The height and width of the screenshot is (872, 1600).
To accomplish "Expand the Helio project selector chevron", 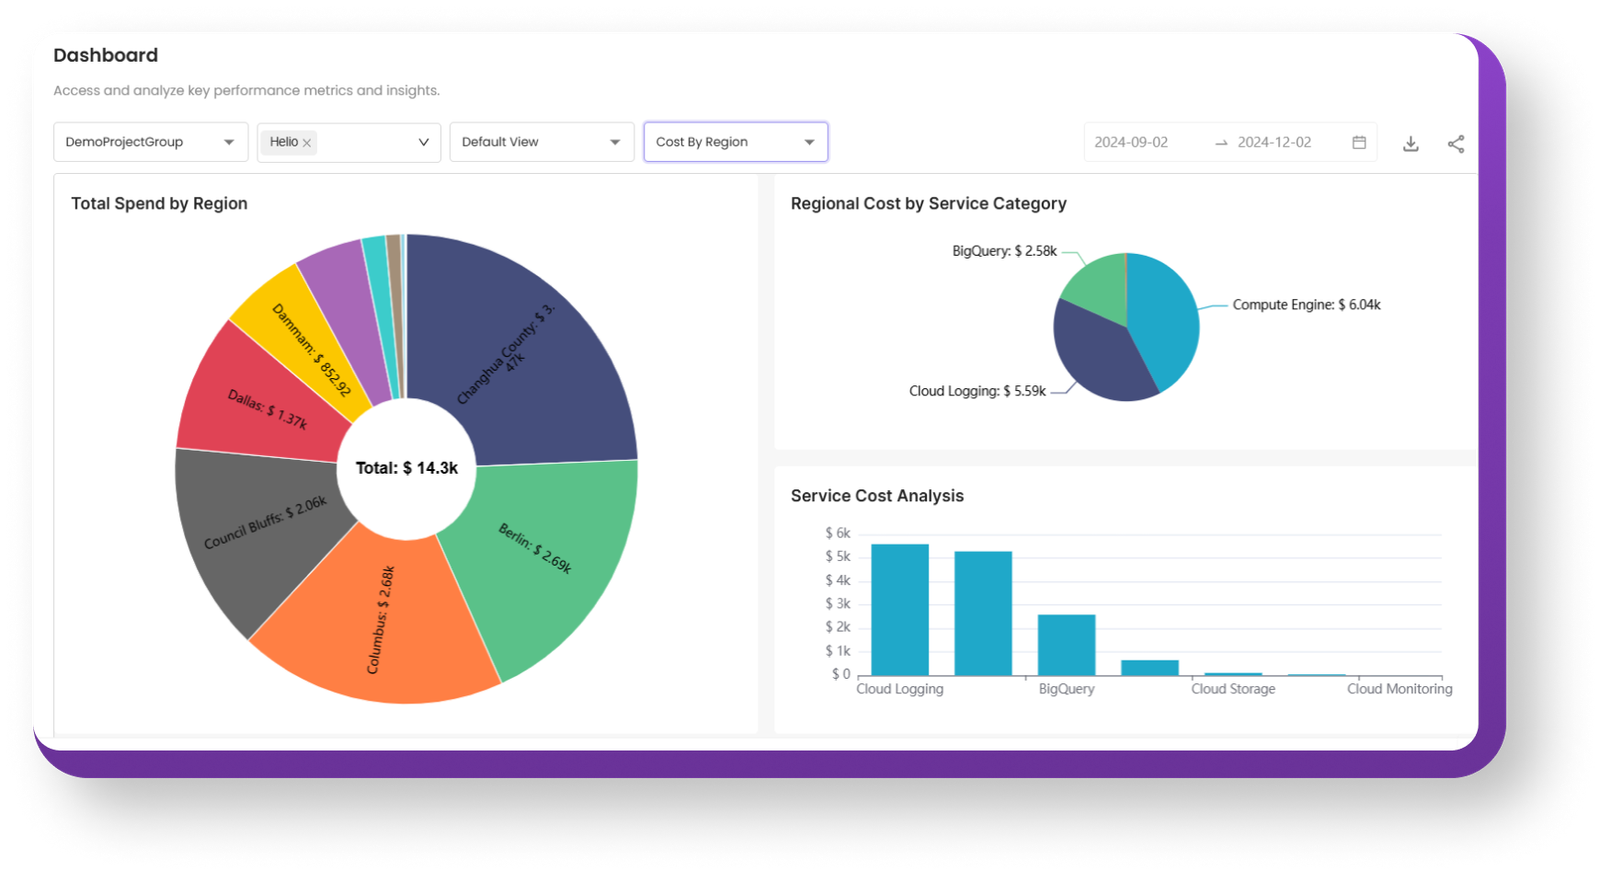I will (423, 142).
